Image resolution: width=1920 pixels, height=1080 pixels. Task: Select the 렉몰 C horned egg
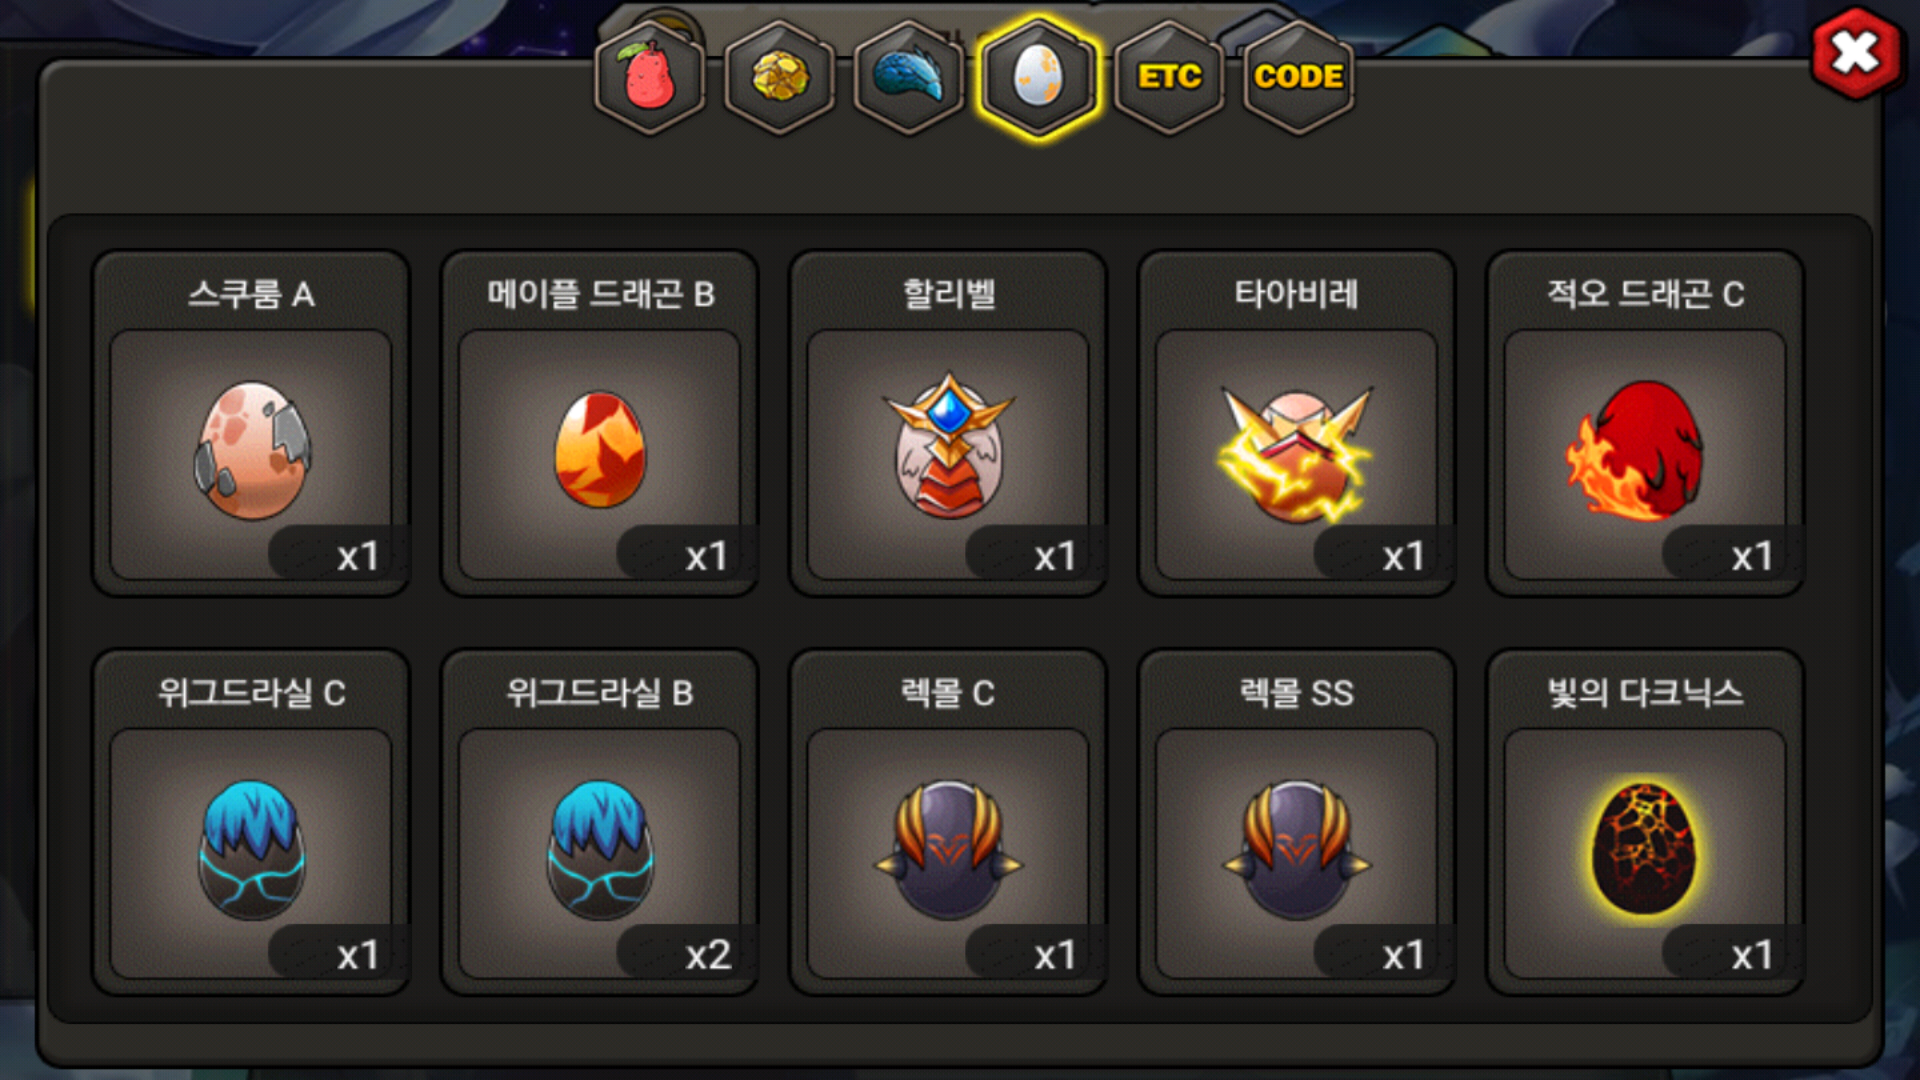tap(948, 822)
